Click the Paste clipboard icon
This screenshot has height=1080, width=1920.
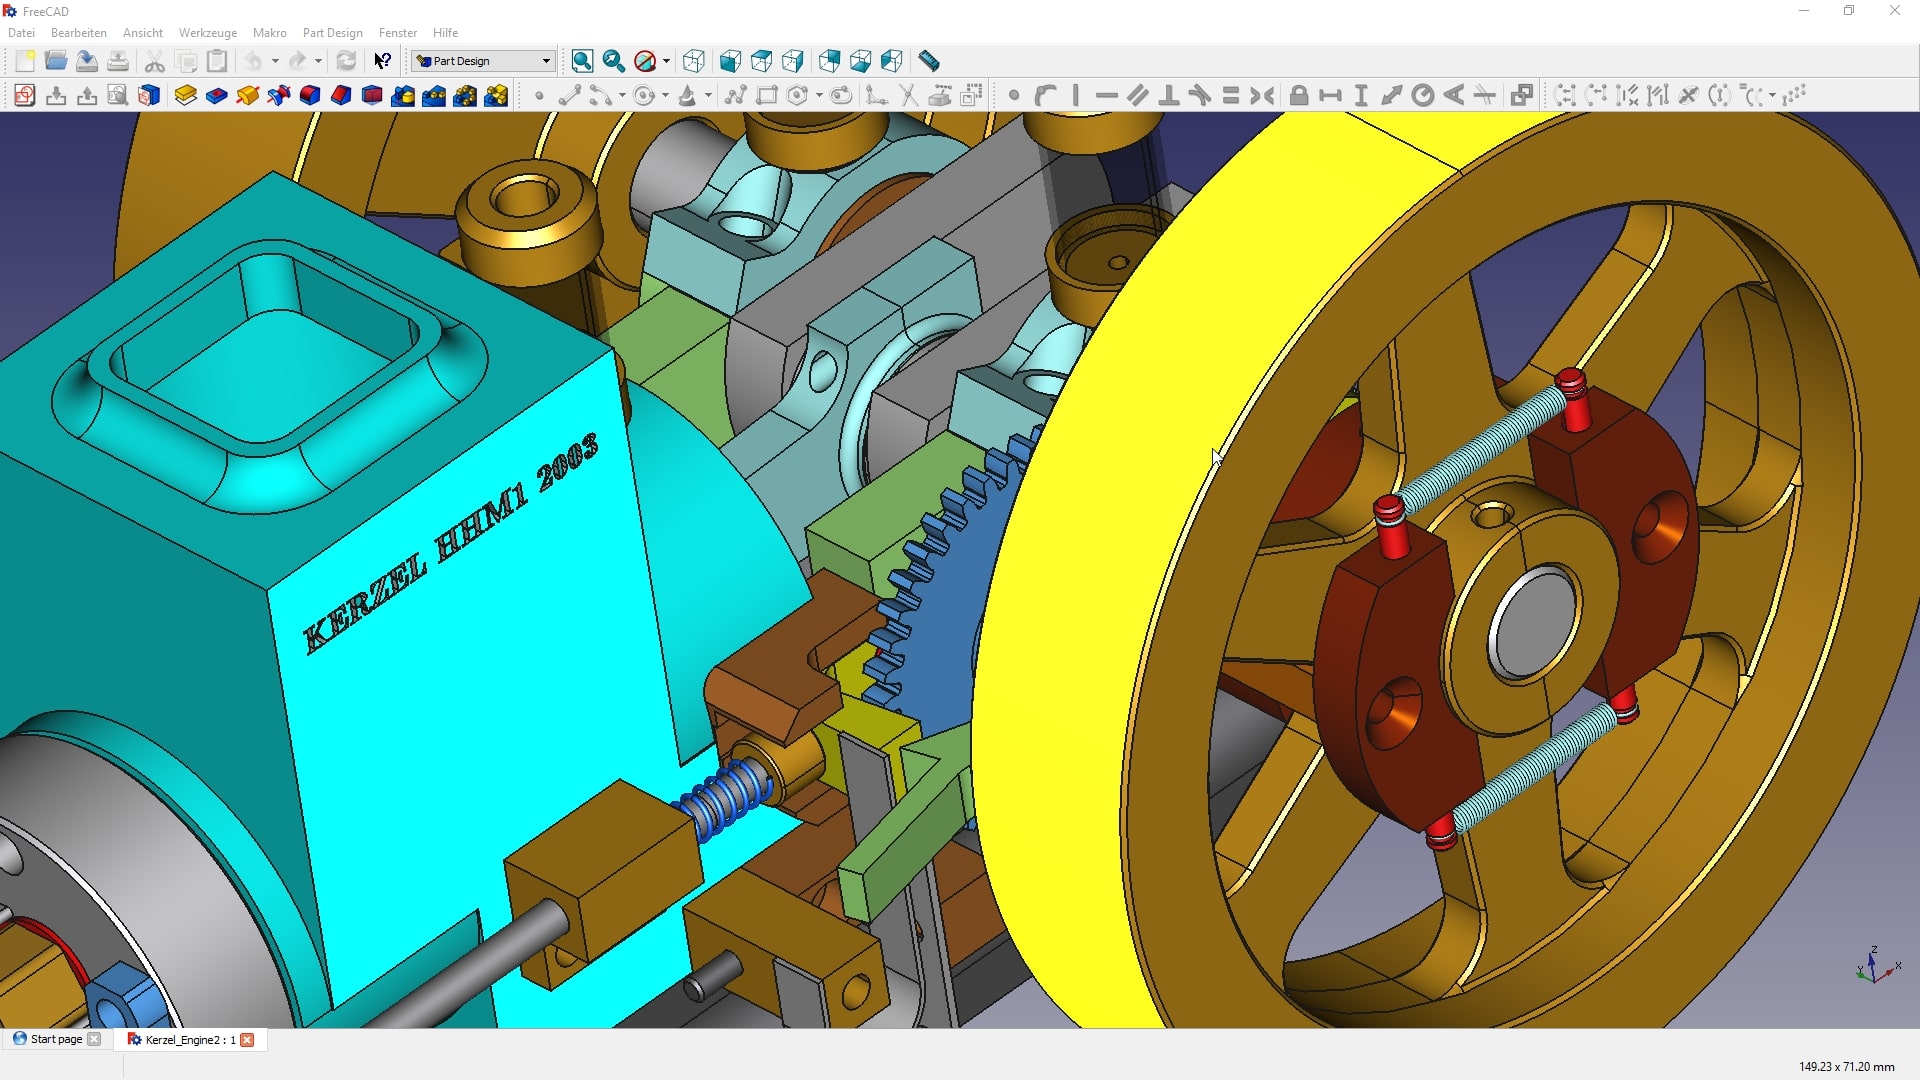pyautogui.click(x=216, y=61)
